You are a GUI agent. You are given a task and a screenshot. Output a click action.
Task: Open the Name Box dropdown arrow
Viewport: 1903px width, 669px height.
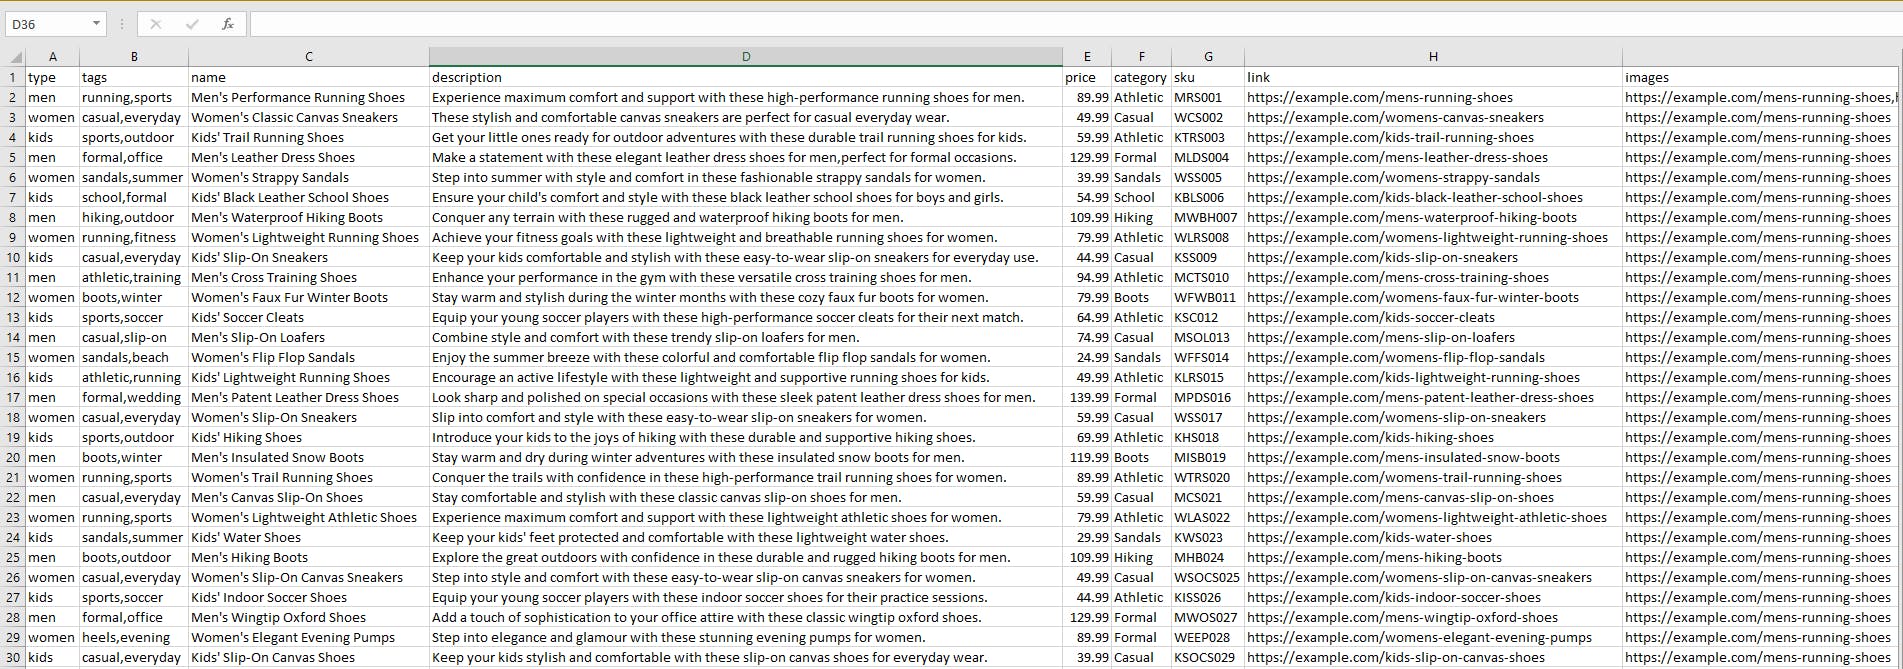[x=96, y=24]
